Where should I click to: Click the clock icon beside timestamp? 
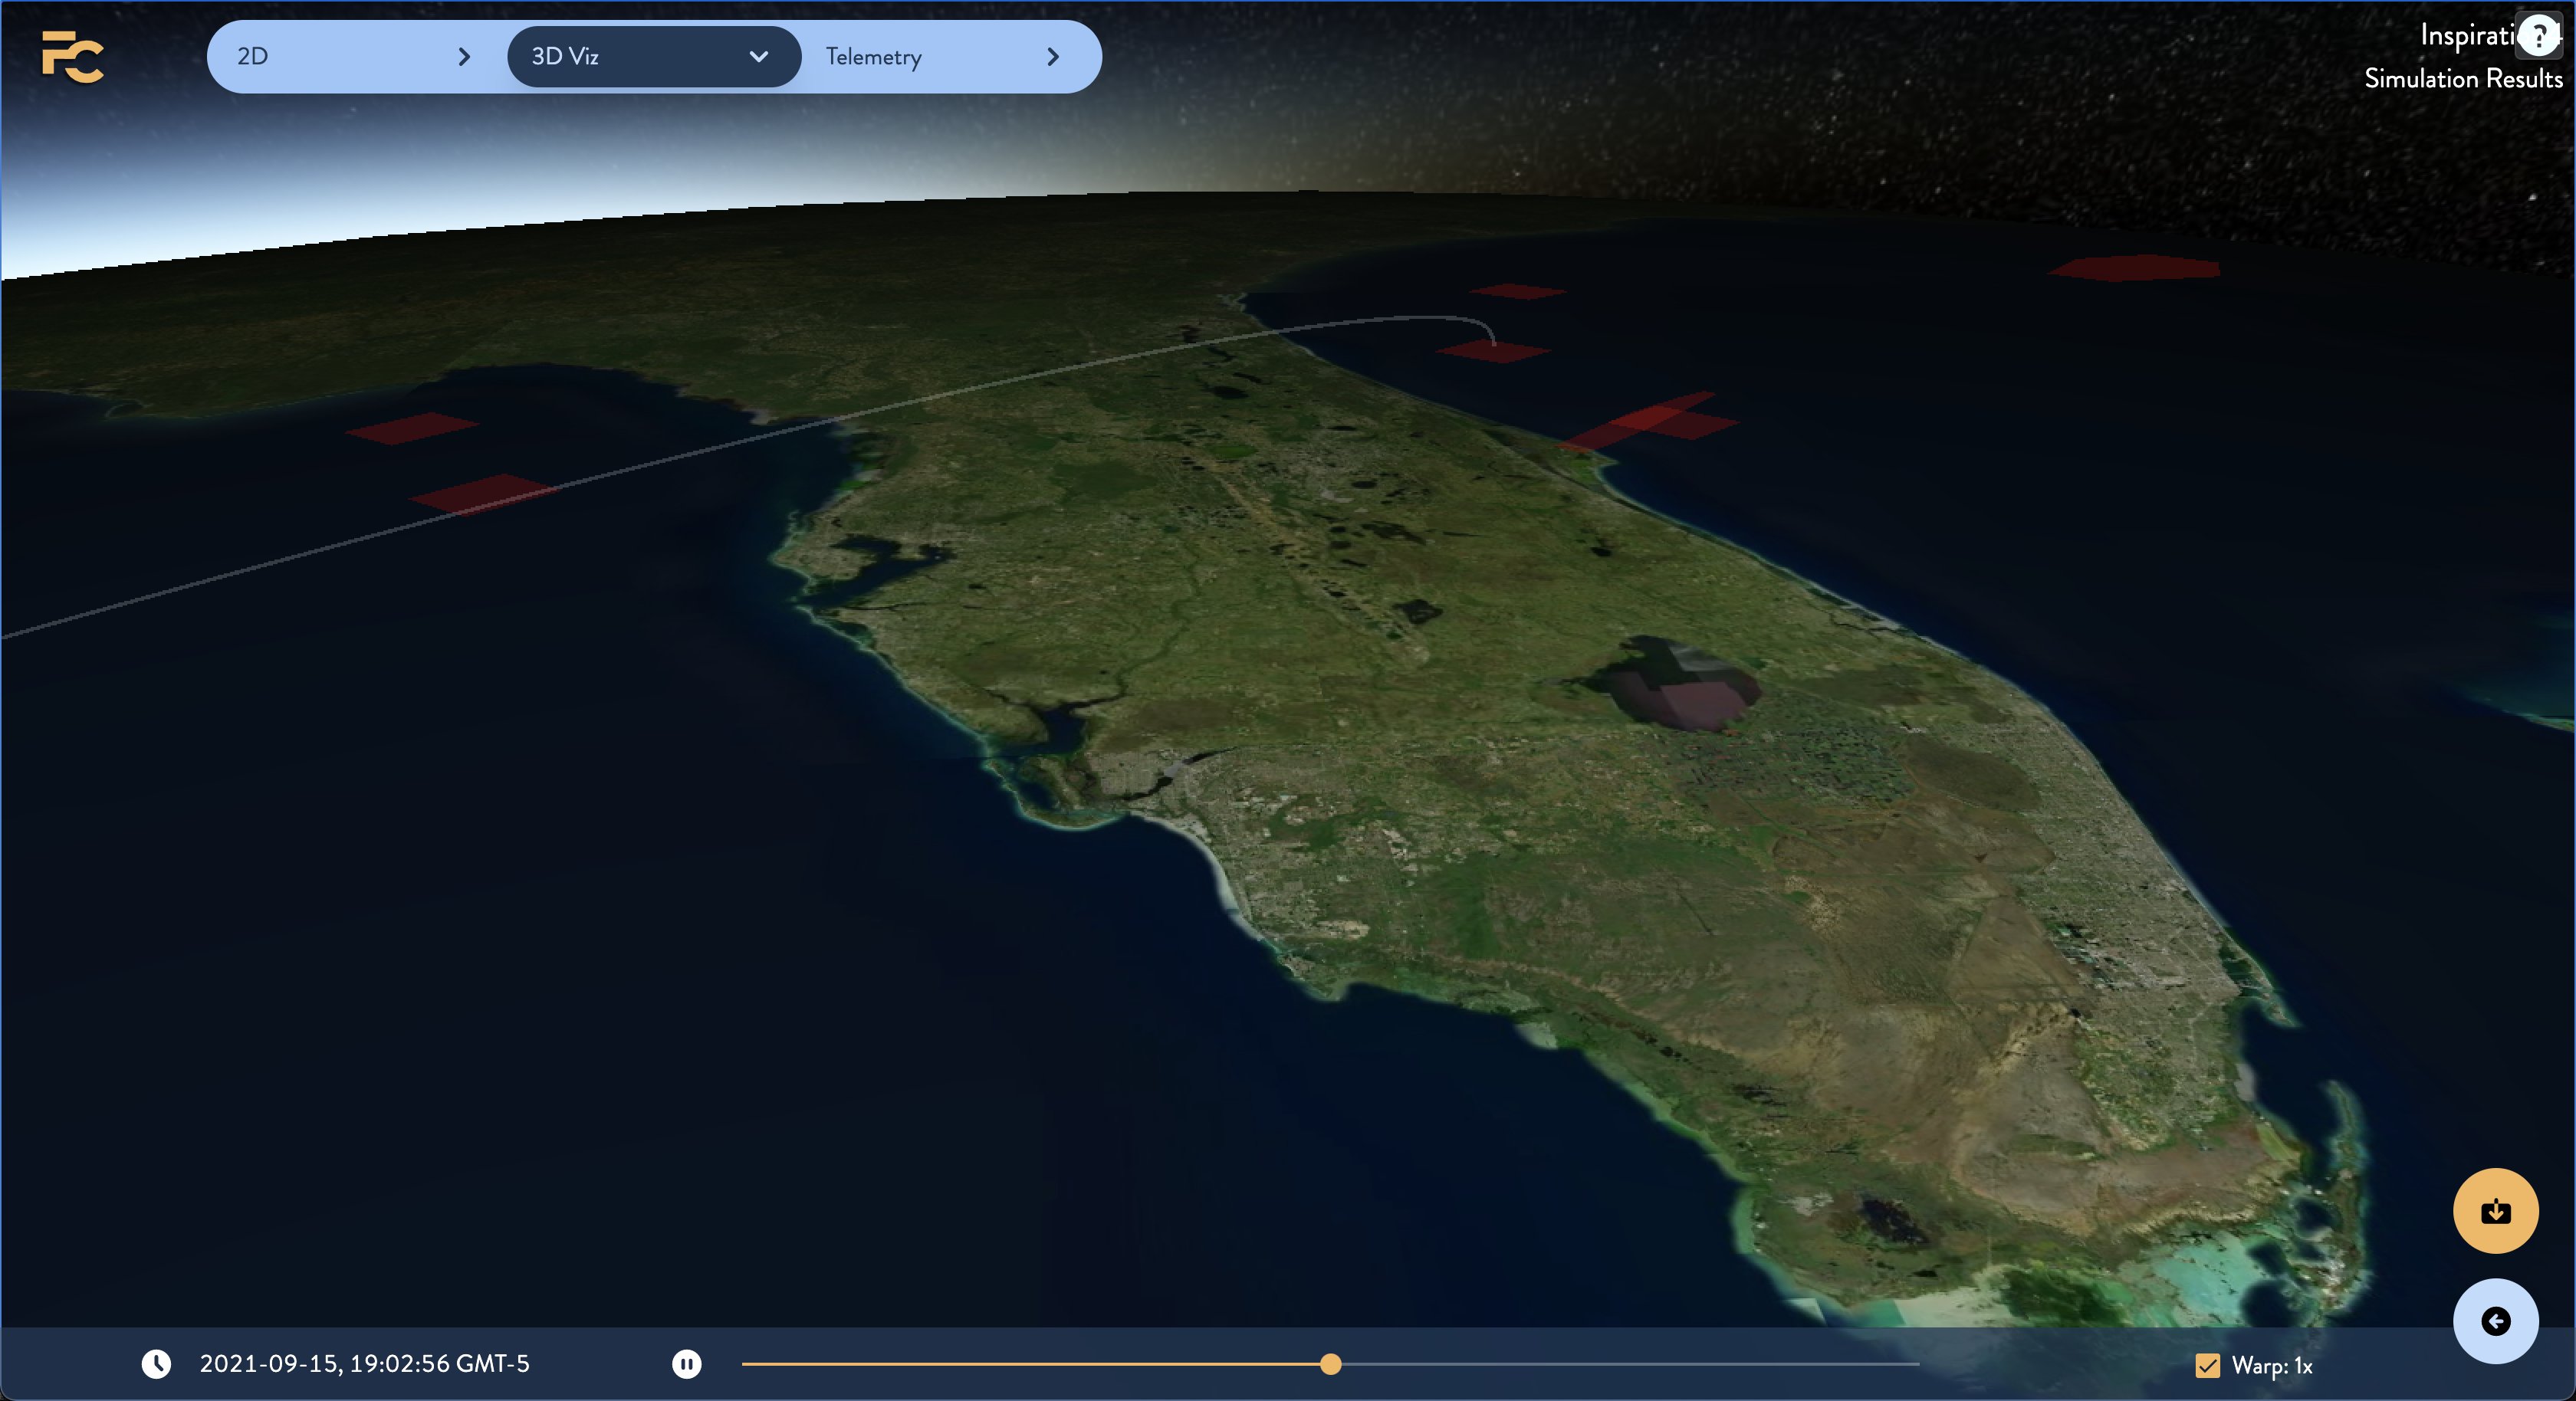[156, 1364]
